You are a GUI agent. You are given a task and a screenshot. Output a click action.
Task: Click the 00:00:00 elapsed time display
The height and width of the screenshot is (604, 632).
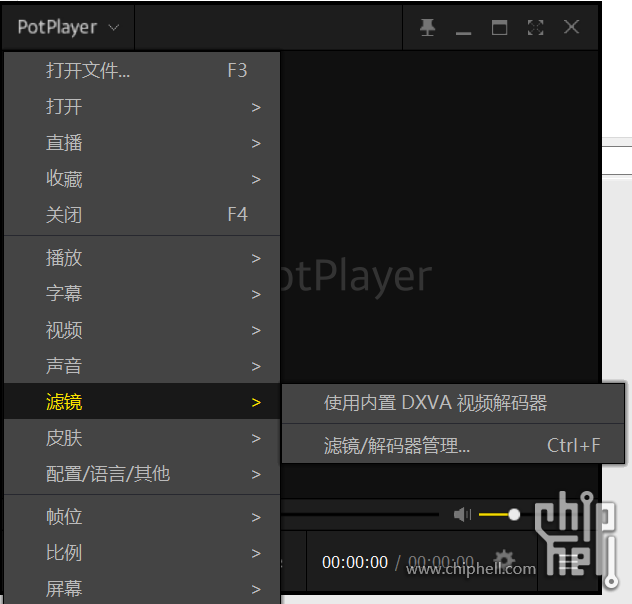pos(355,562)
